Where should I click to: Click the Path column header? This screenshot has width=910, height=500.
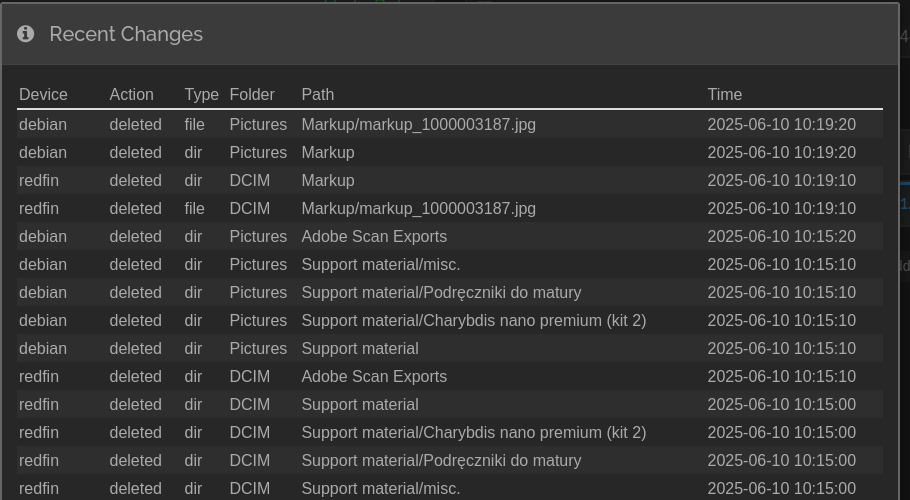[x=317, y=95]
